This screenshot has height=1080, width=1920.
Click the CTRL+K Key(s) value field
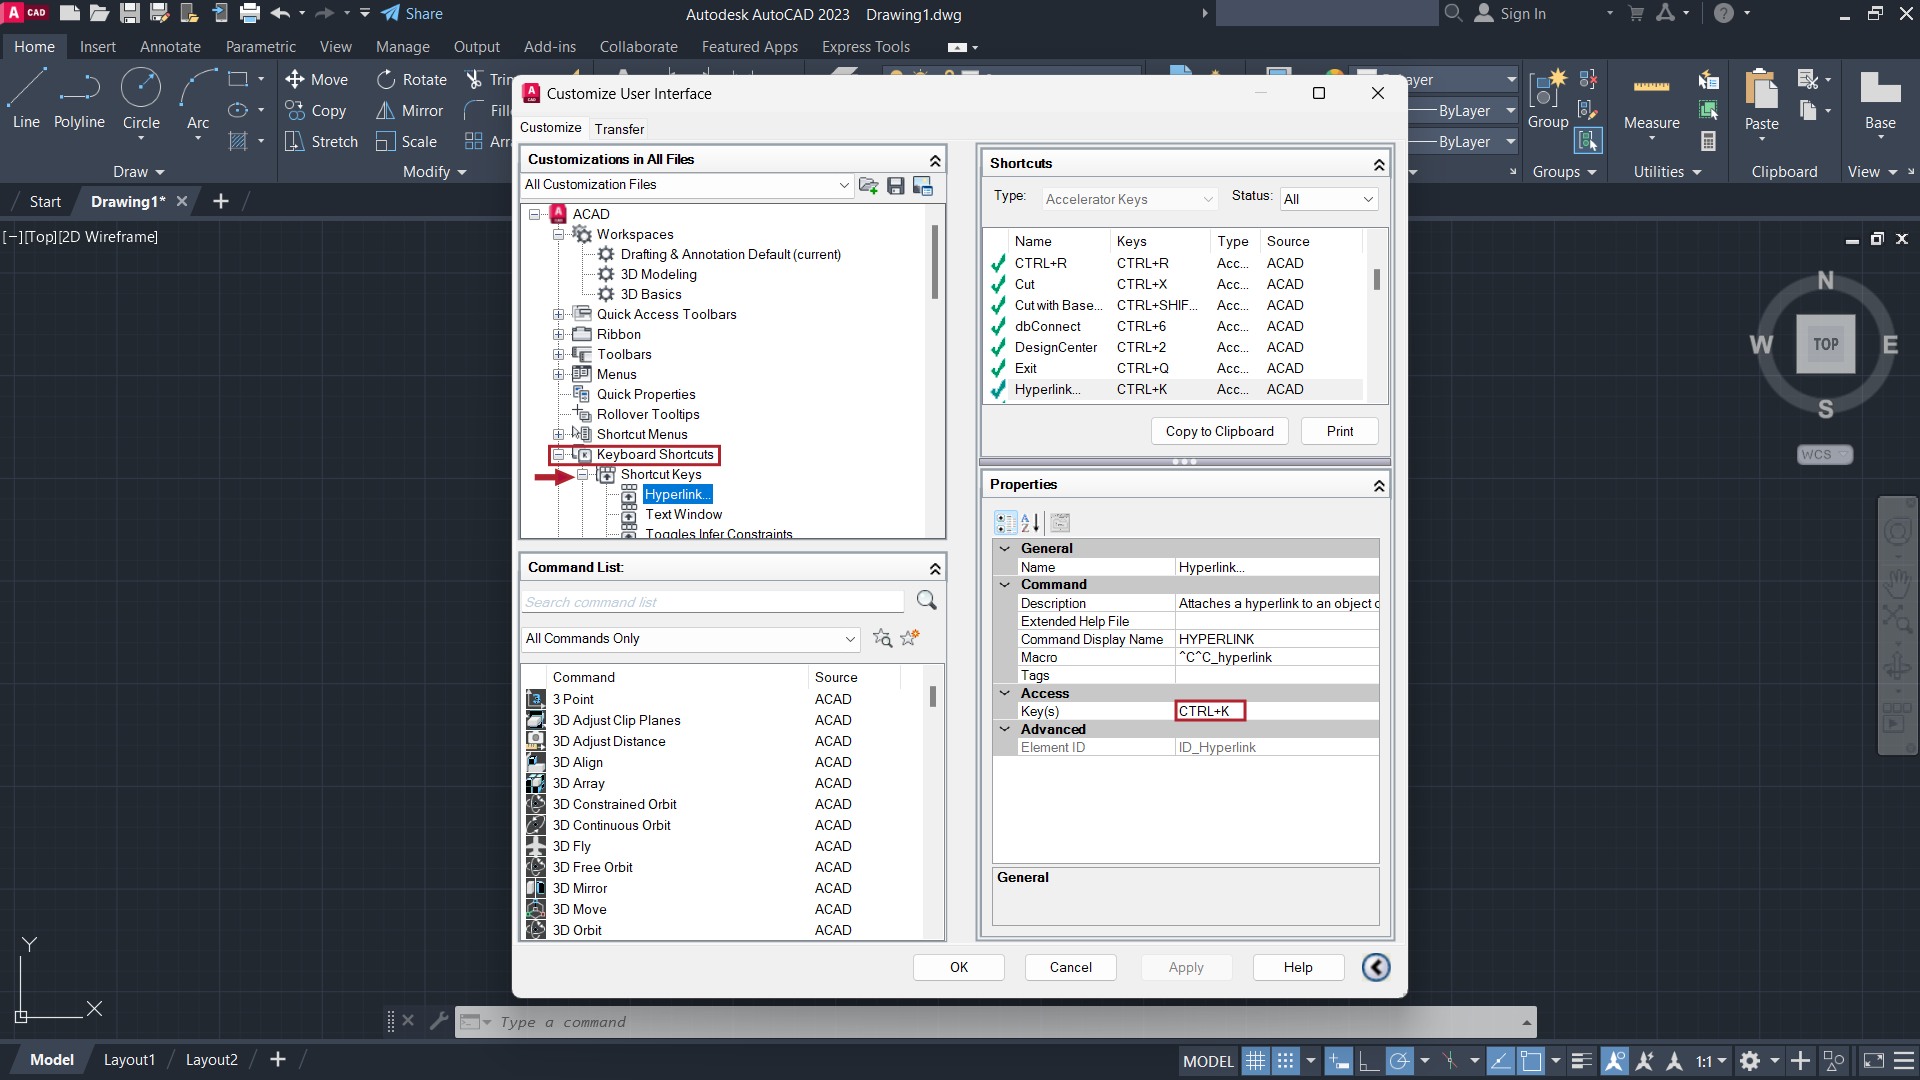1209,711
